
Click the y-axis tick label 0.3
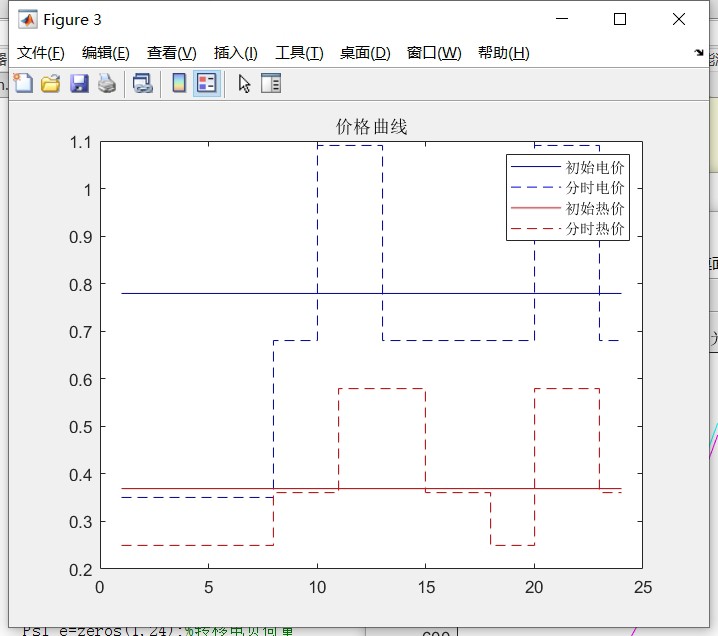coord(81,522)
